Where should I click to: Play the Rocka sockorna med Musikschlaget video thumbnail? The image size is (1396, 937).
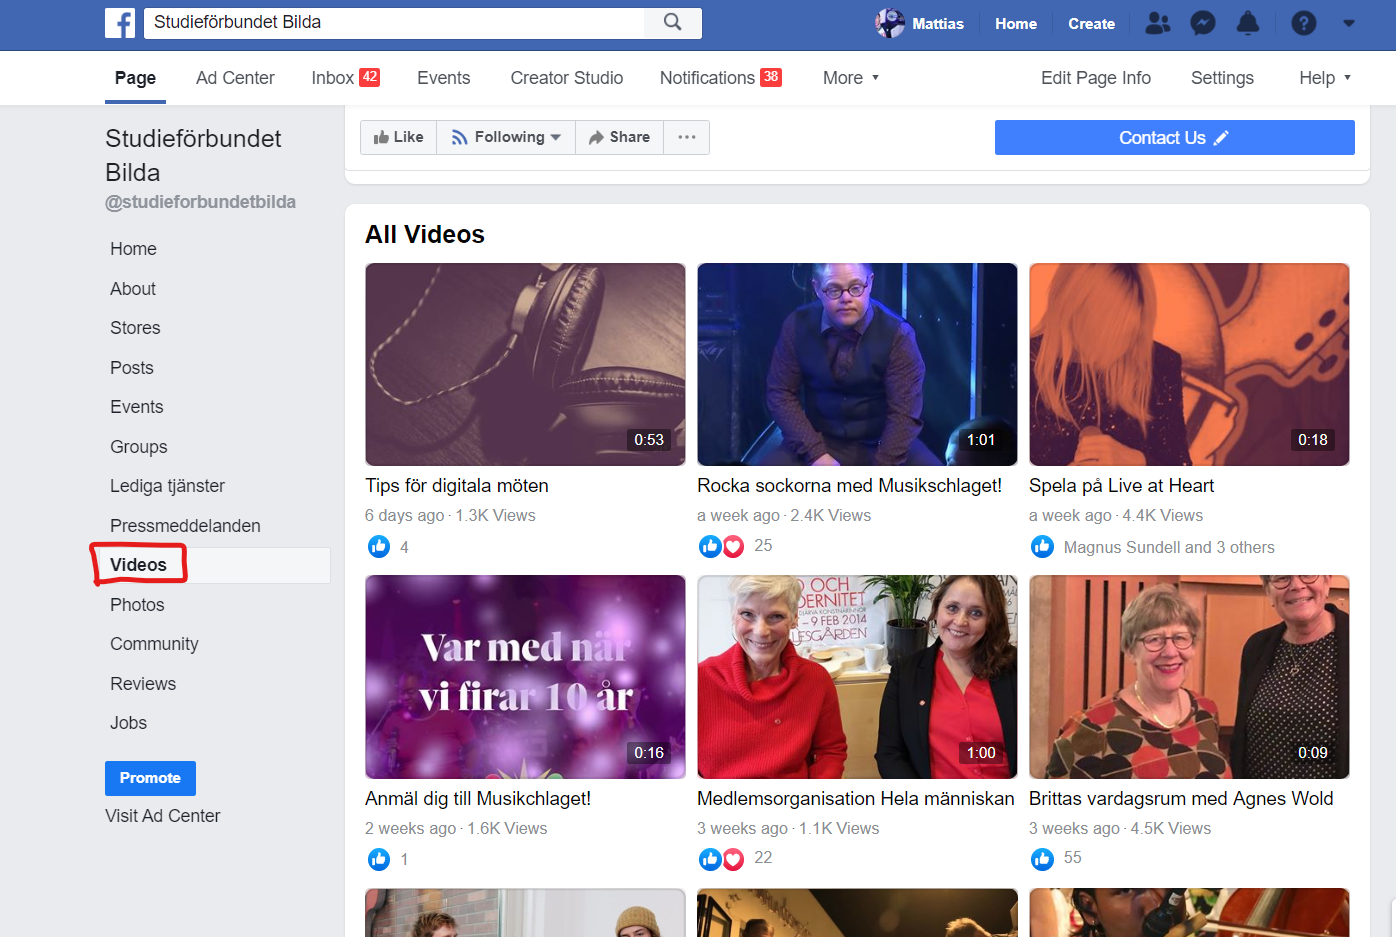point(857,364)
